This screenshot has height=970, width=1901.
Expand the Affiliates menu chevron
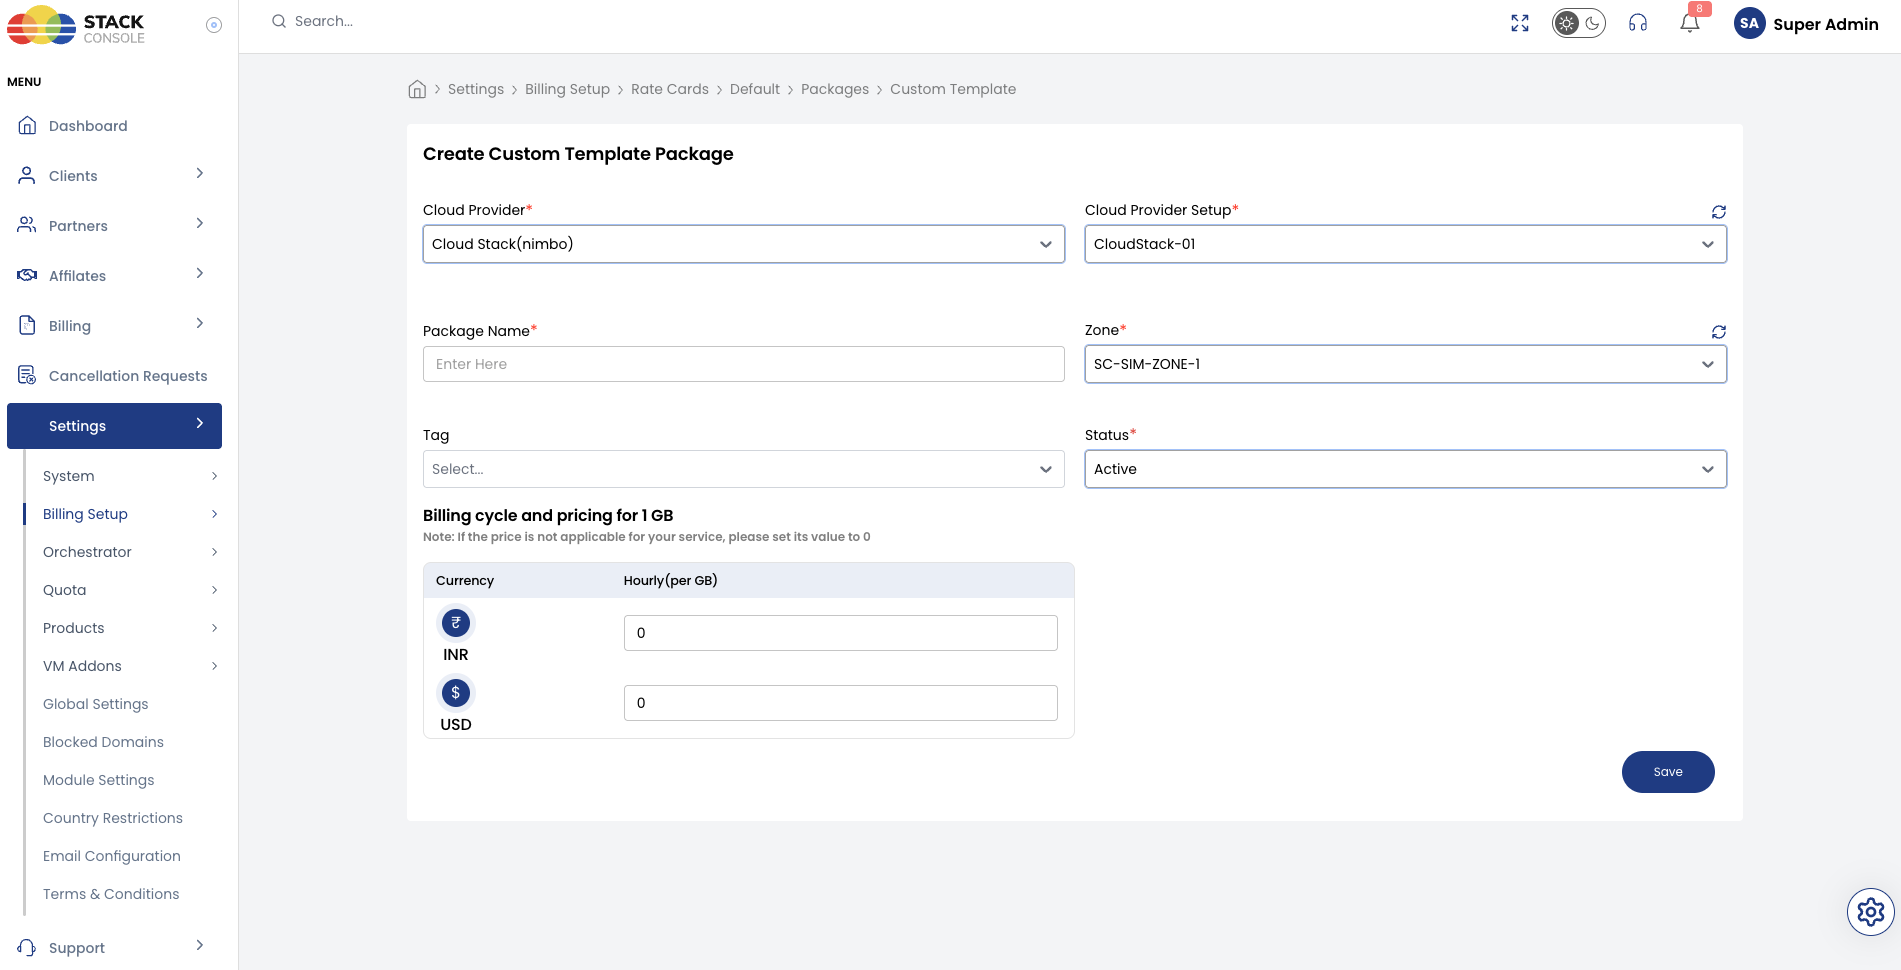point(200,274)
